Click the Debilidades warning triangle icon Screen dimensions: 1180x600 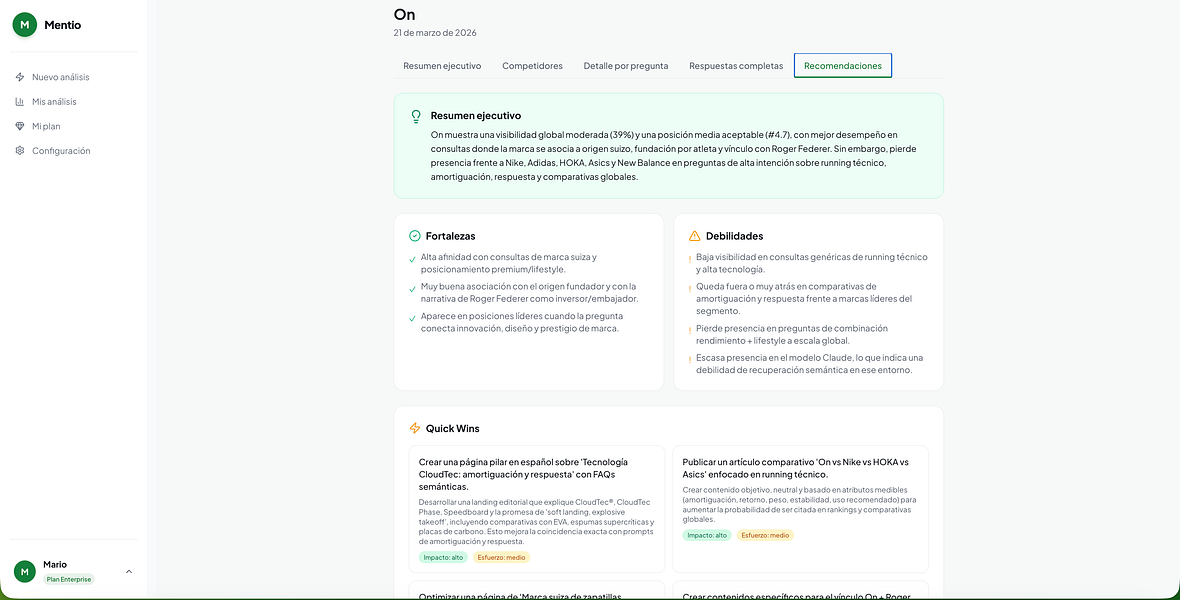tap(695, 236)
